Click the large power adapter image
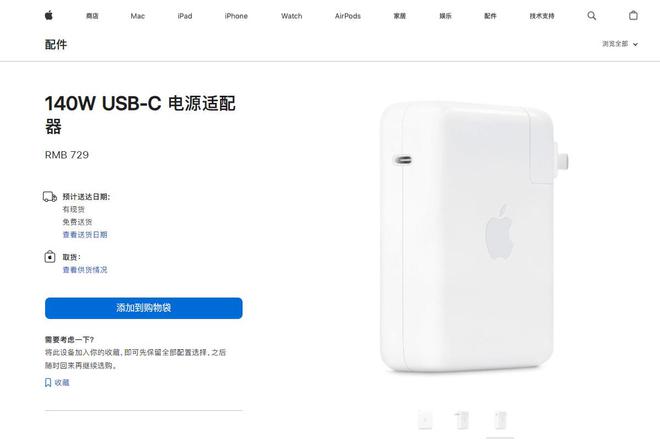The height and width of the screenshot is (440, 660). coord(474,237)
